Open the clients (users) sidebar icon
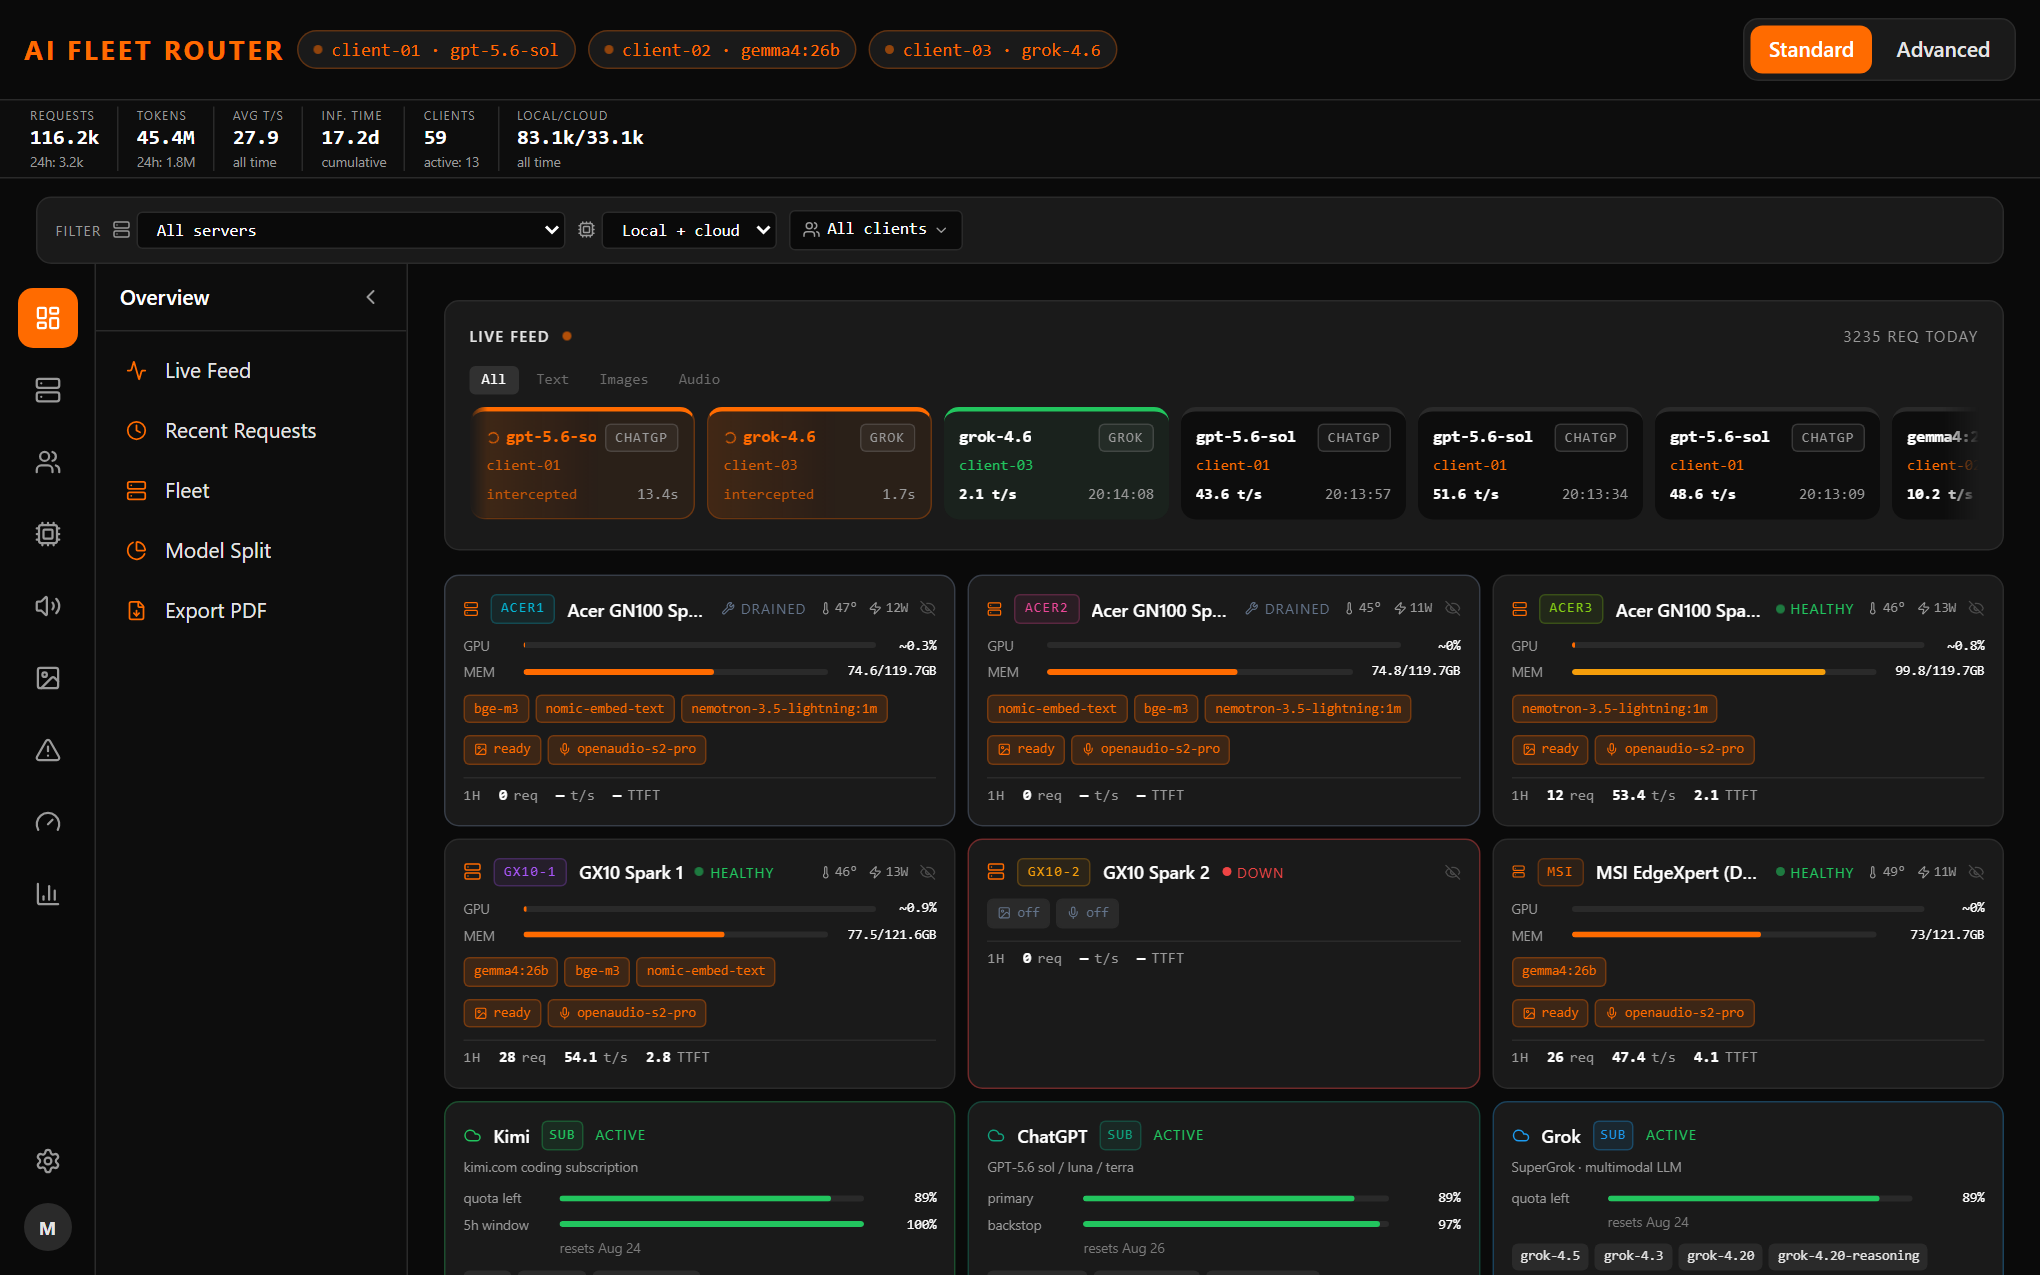2040x1275 pixels. point(48,462)
